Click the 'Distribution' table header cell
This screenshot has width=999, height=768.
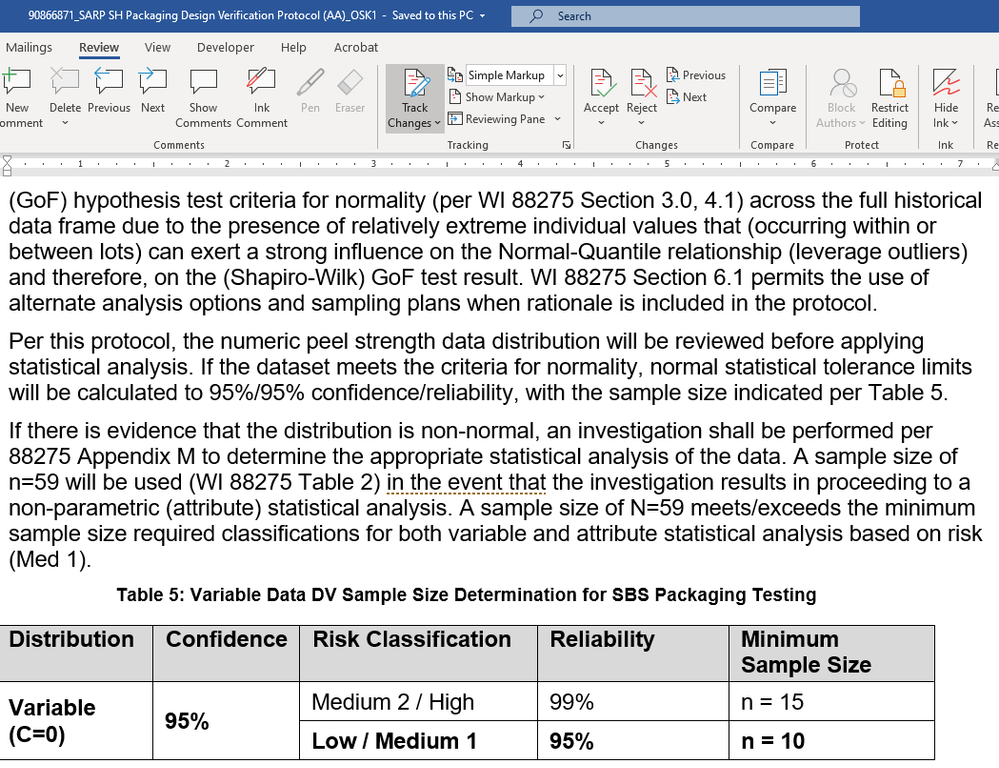point(76,653)
